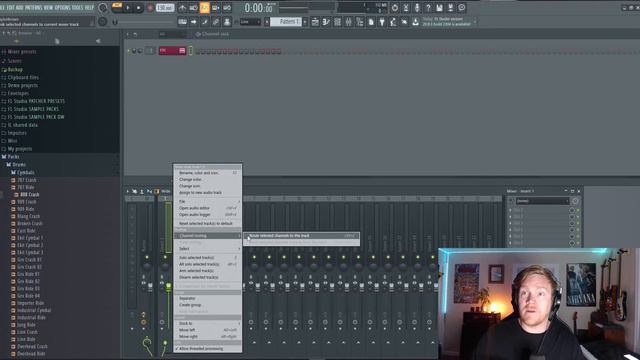Open the snap Line dropdown
The image size is (640, 360).
(x=250, y=22)
